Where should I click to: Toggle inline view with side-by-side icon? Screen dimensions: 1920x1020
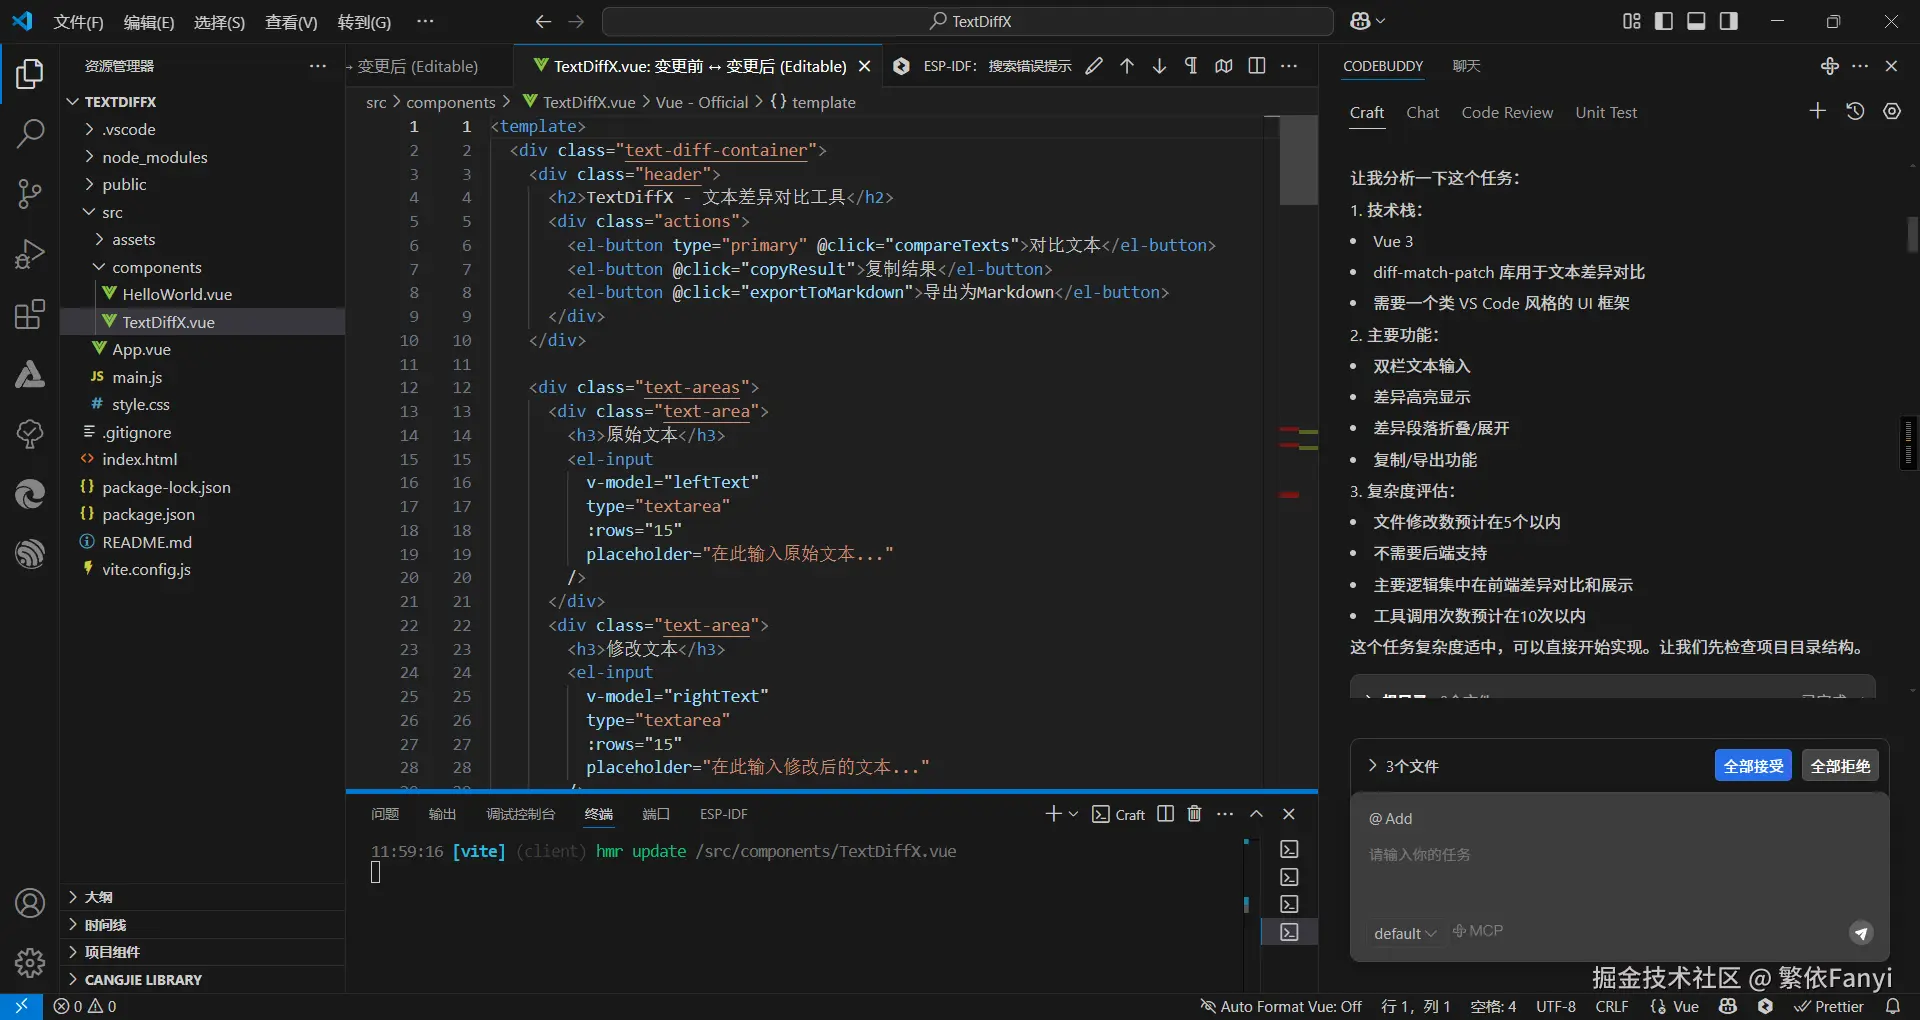(1257, 66)
